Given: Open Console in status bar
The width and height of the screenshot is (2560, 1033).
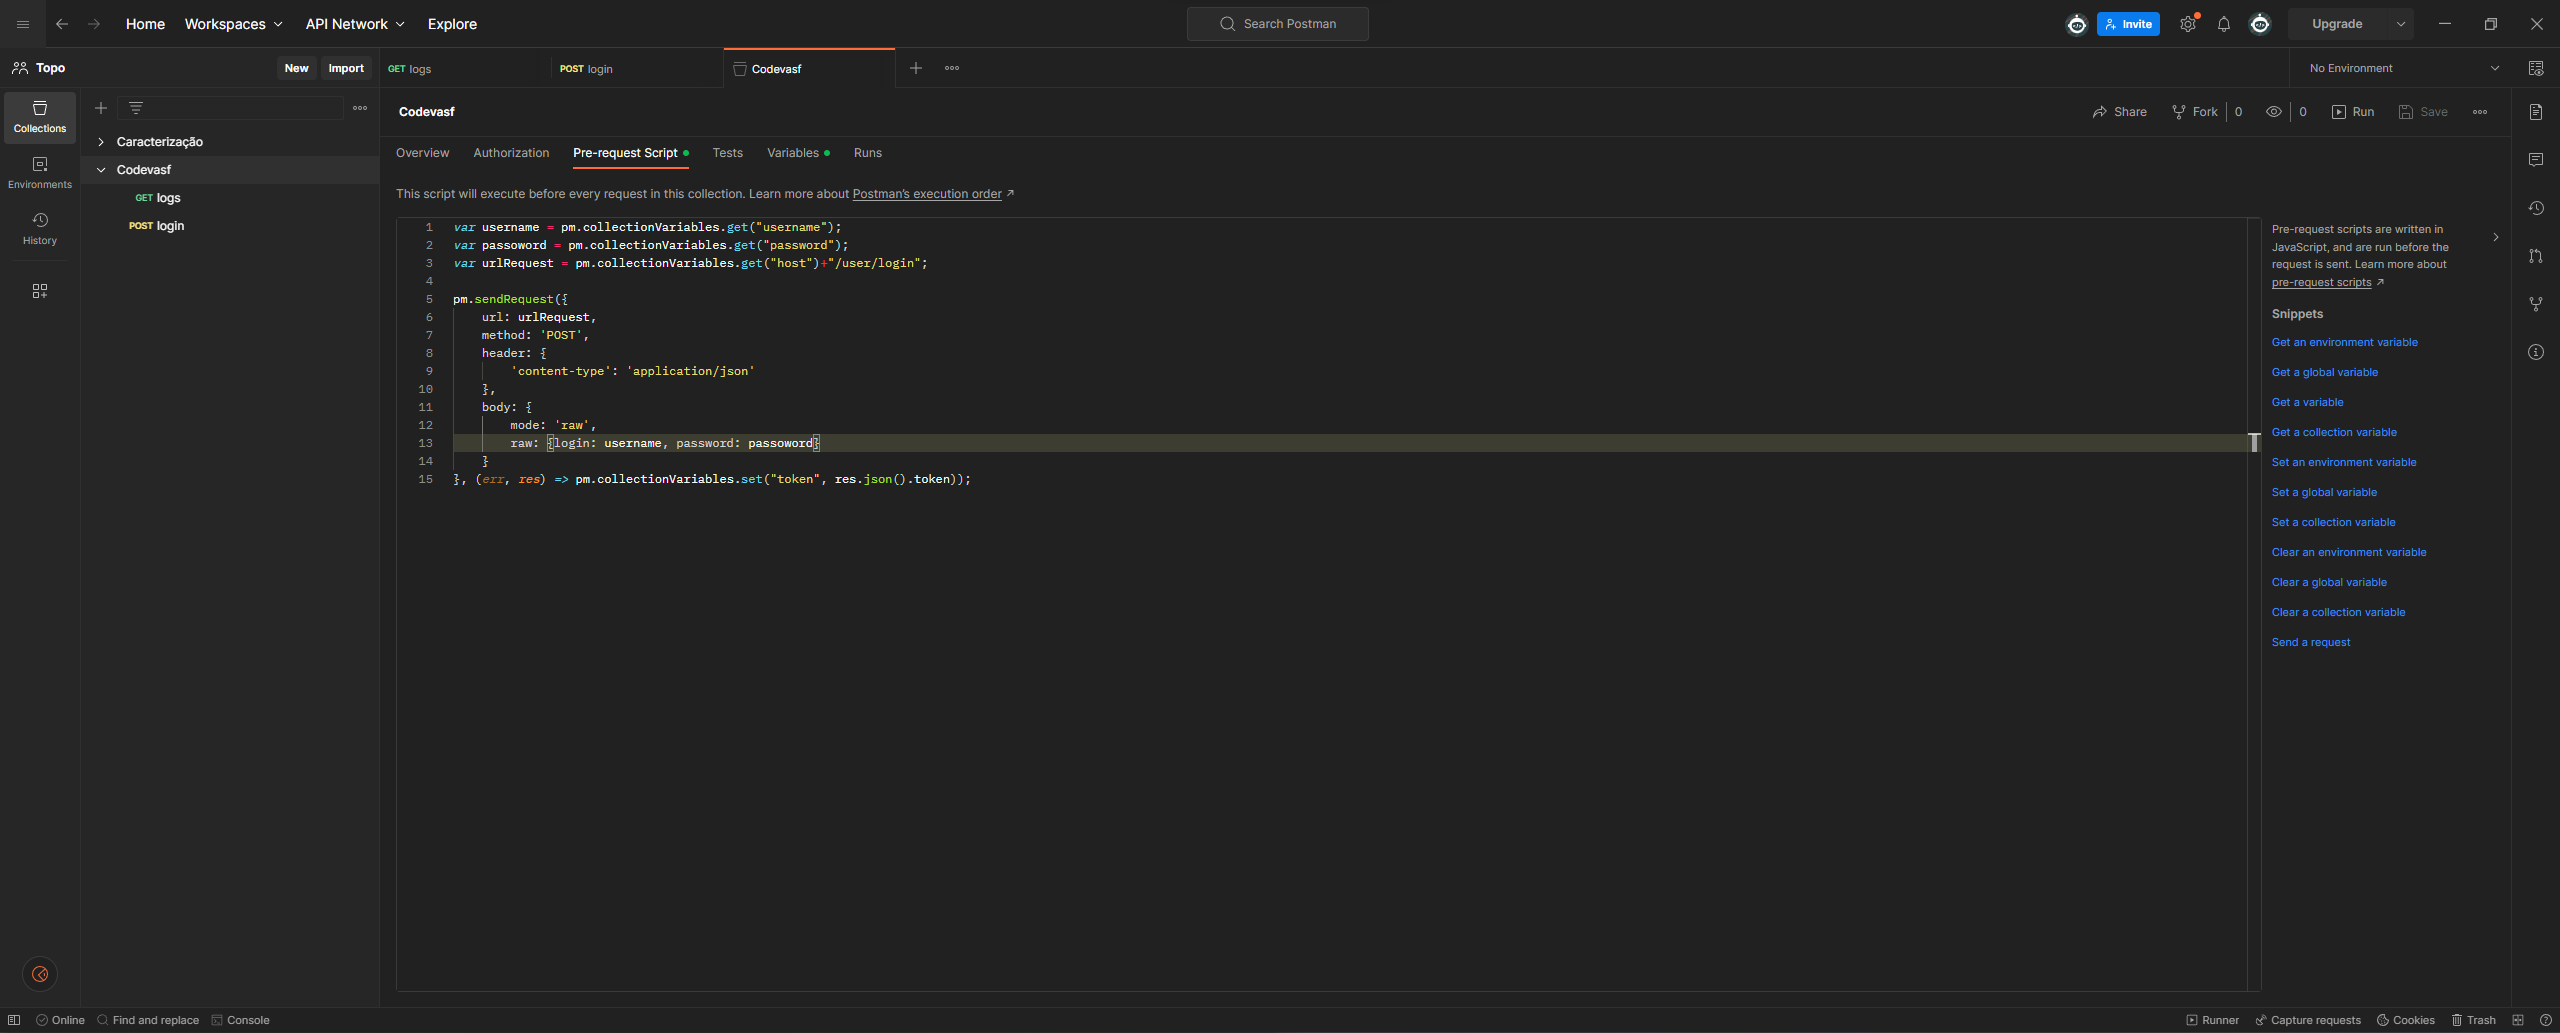Looking at the screenshot, I should point(240,1020).
